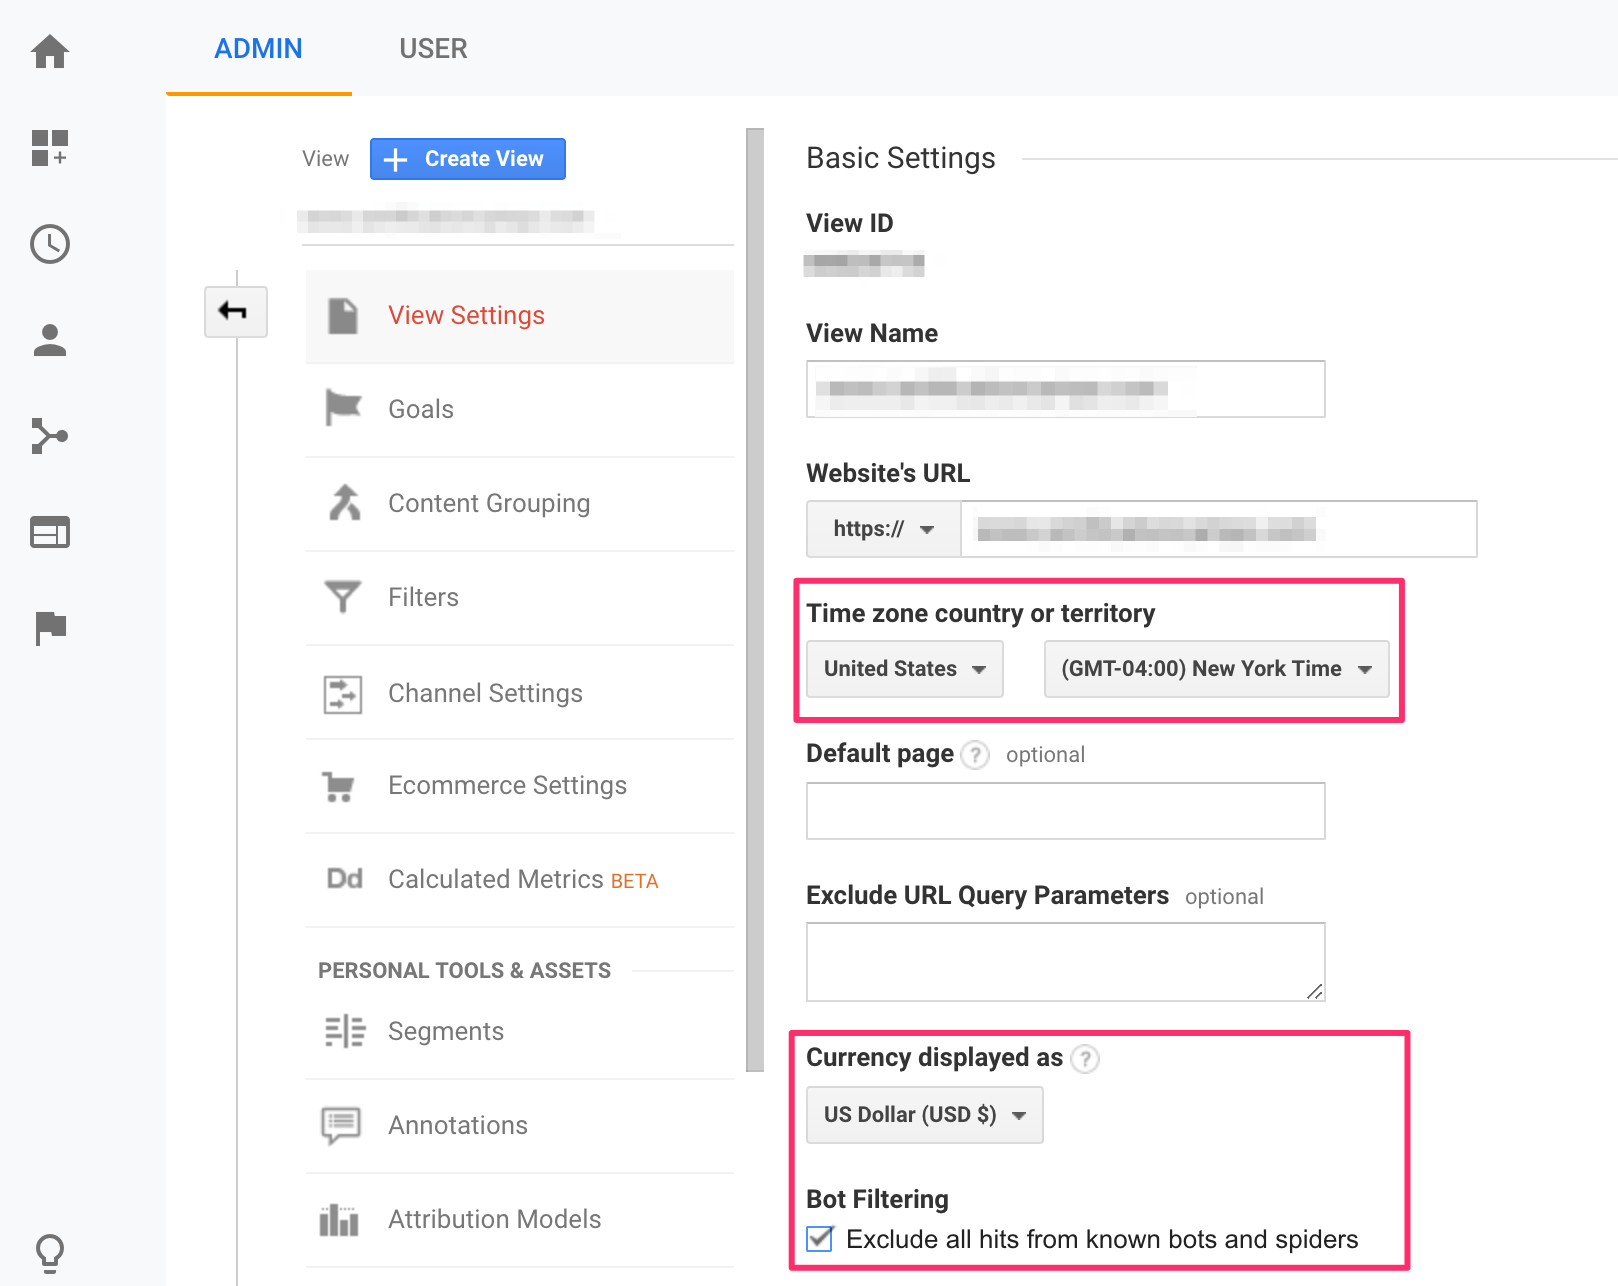Image resolution: width=1618 pixels, height=1286 pixels.
Task: Uncheck Exclude all hits from known bots
Action: coord(820,1239)
